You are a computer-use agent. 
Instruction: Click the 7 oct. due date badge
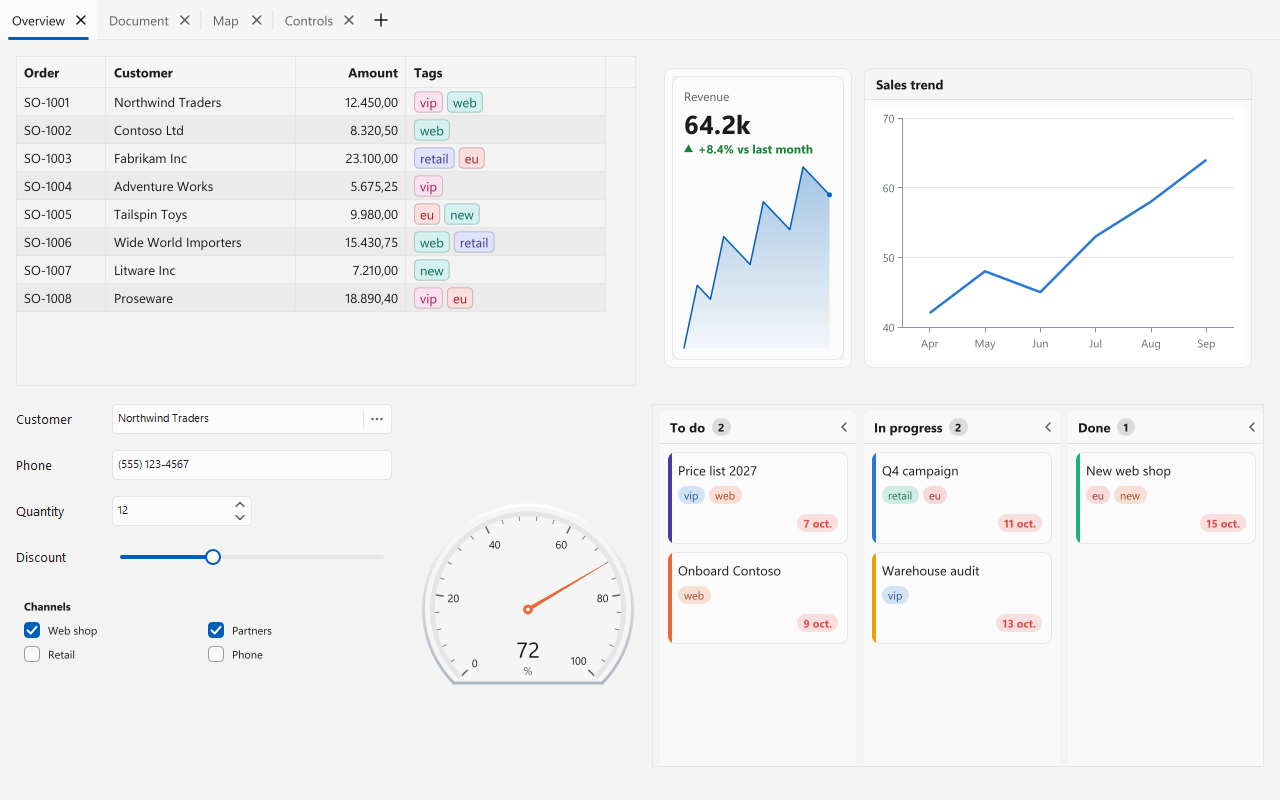818,523
